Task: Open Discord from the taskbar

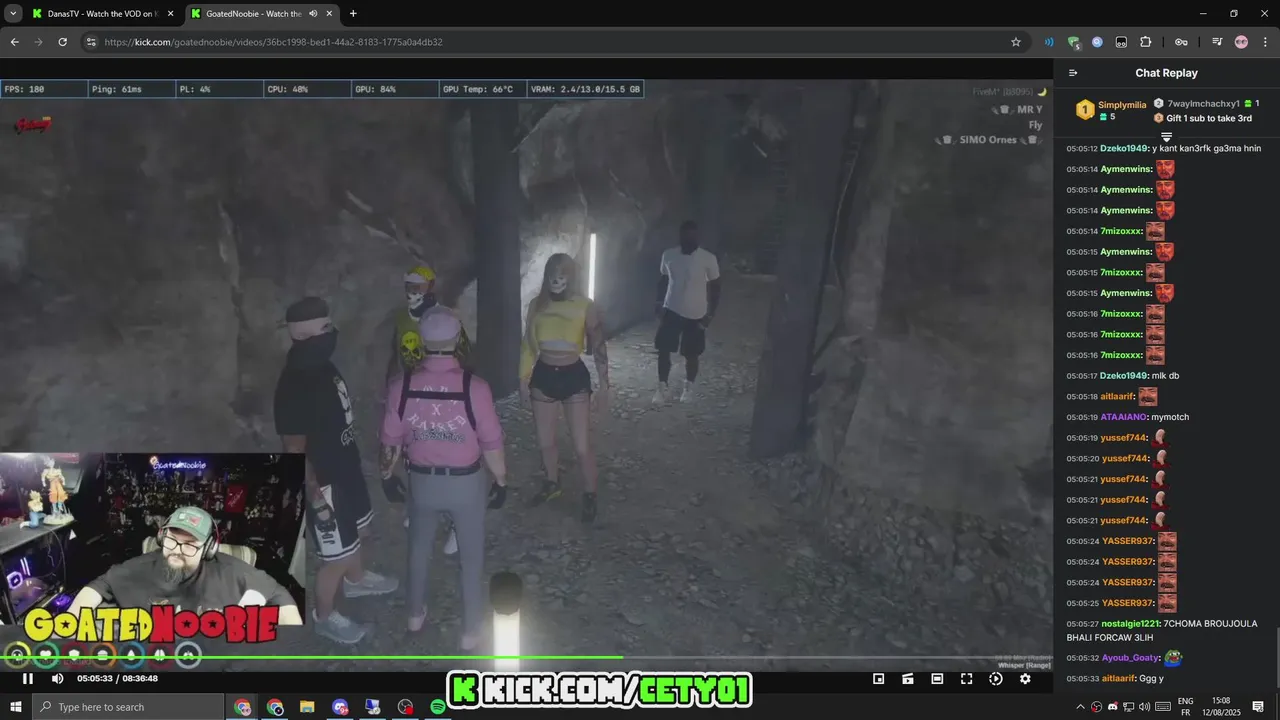Action: coord(340,707)
